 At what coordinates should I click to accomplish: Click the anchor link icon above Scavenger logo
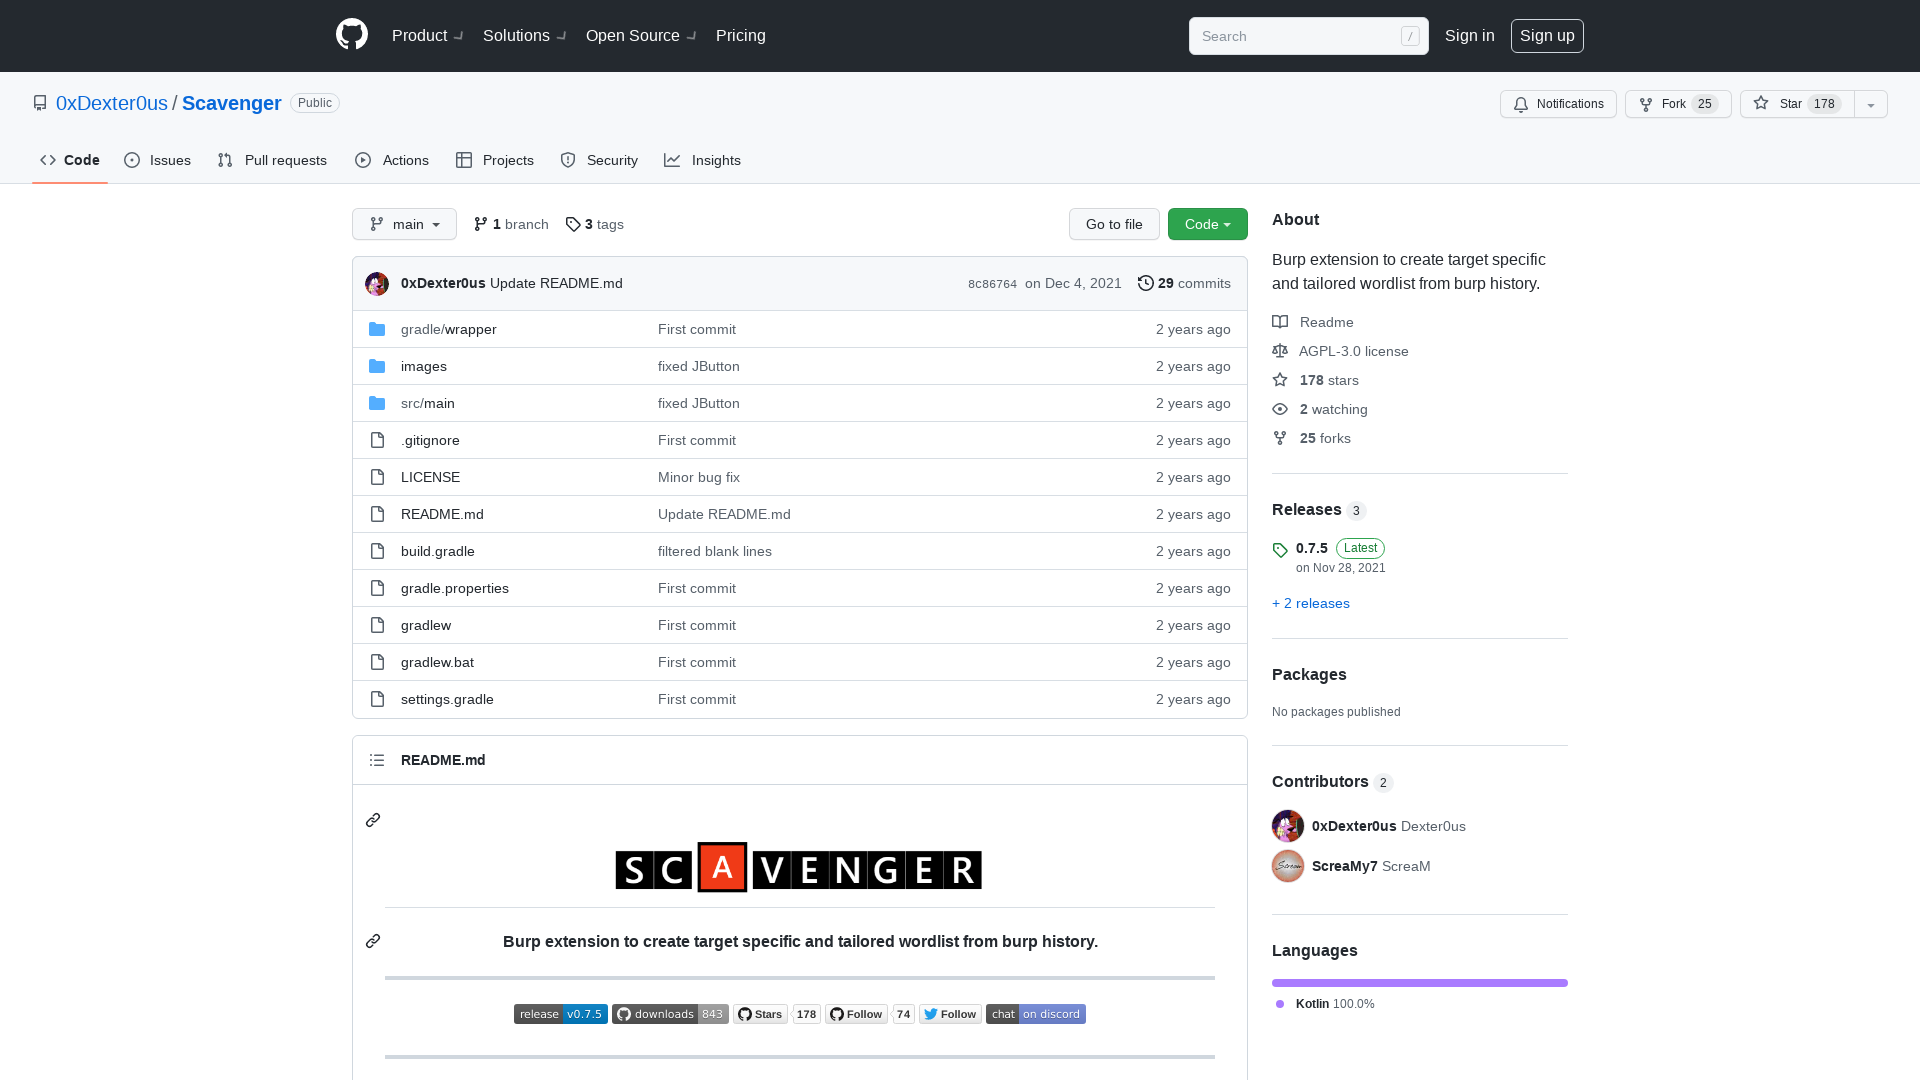373,820
